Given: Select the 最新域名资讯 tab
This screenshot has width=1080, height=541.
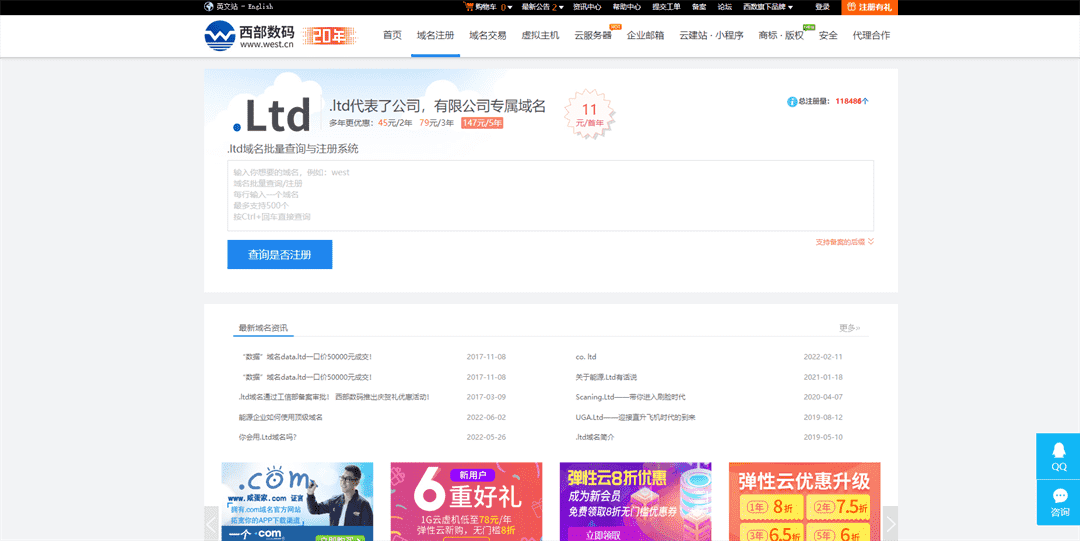Looking at the screenshot, I should point(263,327).
